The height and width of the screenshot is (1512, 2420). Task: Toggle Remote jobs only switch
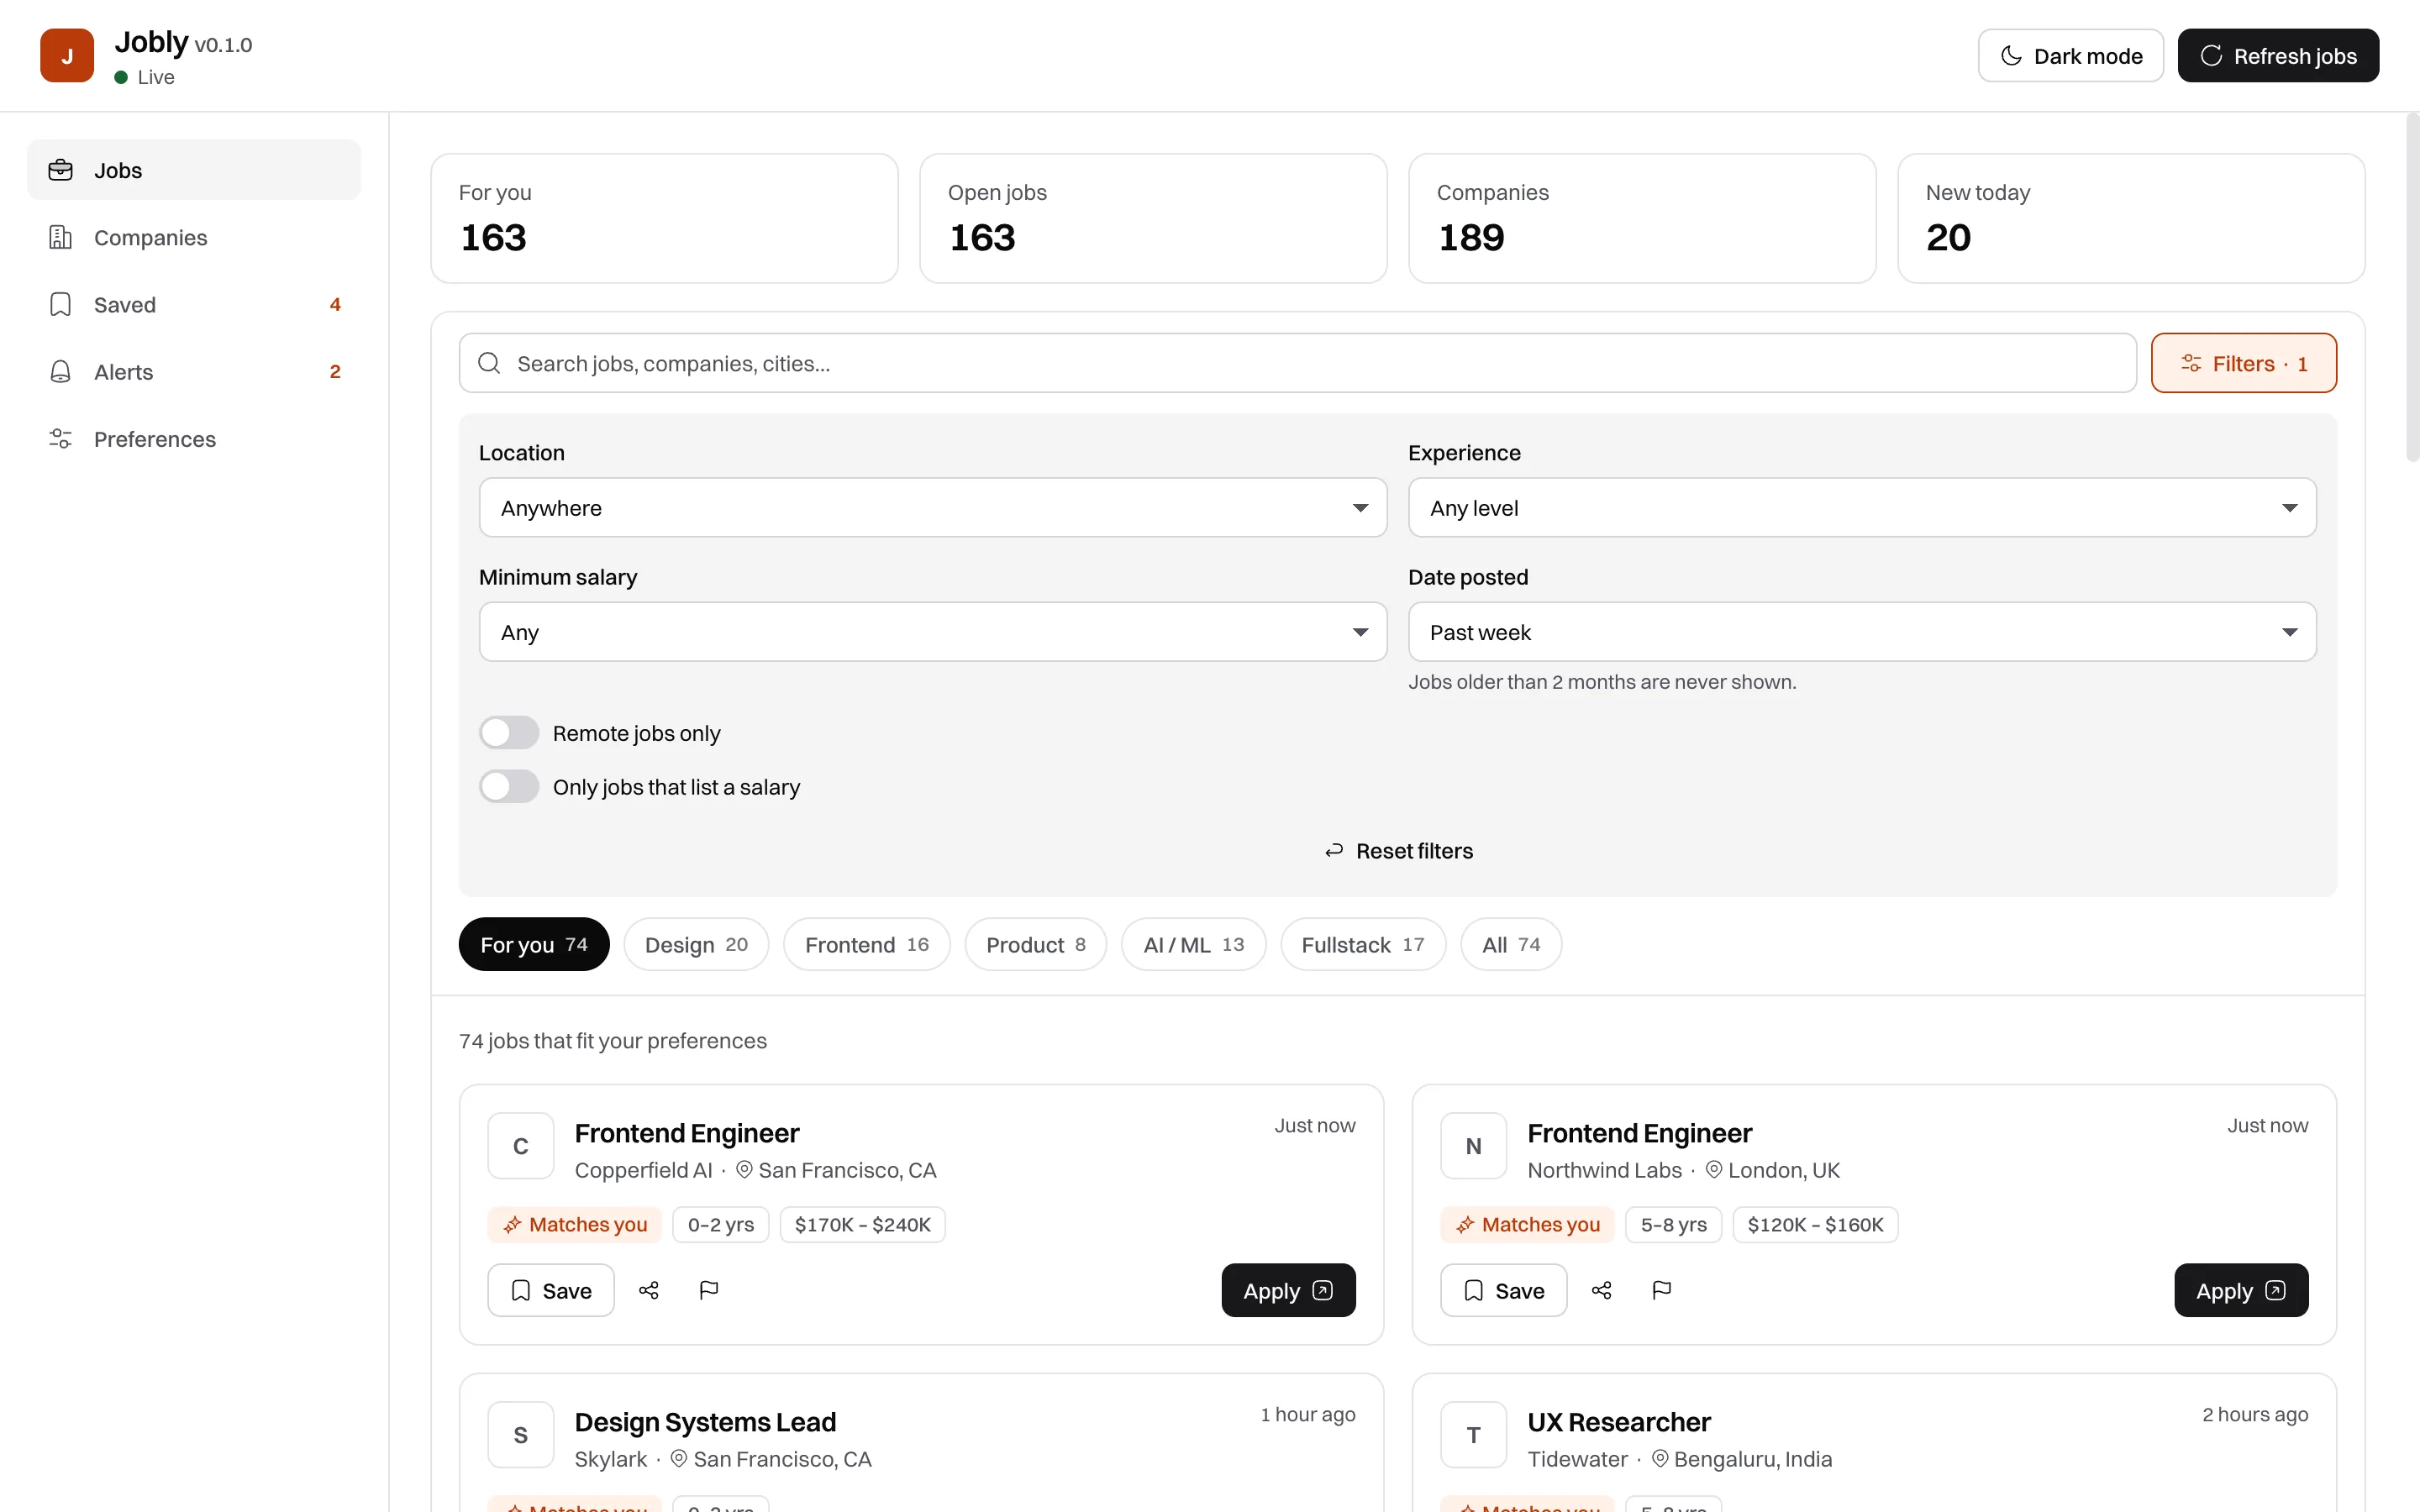pyautogui.click(x=509, y=733)
